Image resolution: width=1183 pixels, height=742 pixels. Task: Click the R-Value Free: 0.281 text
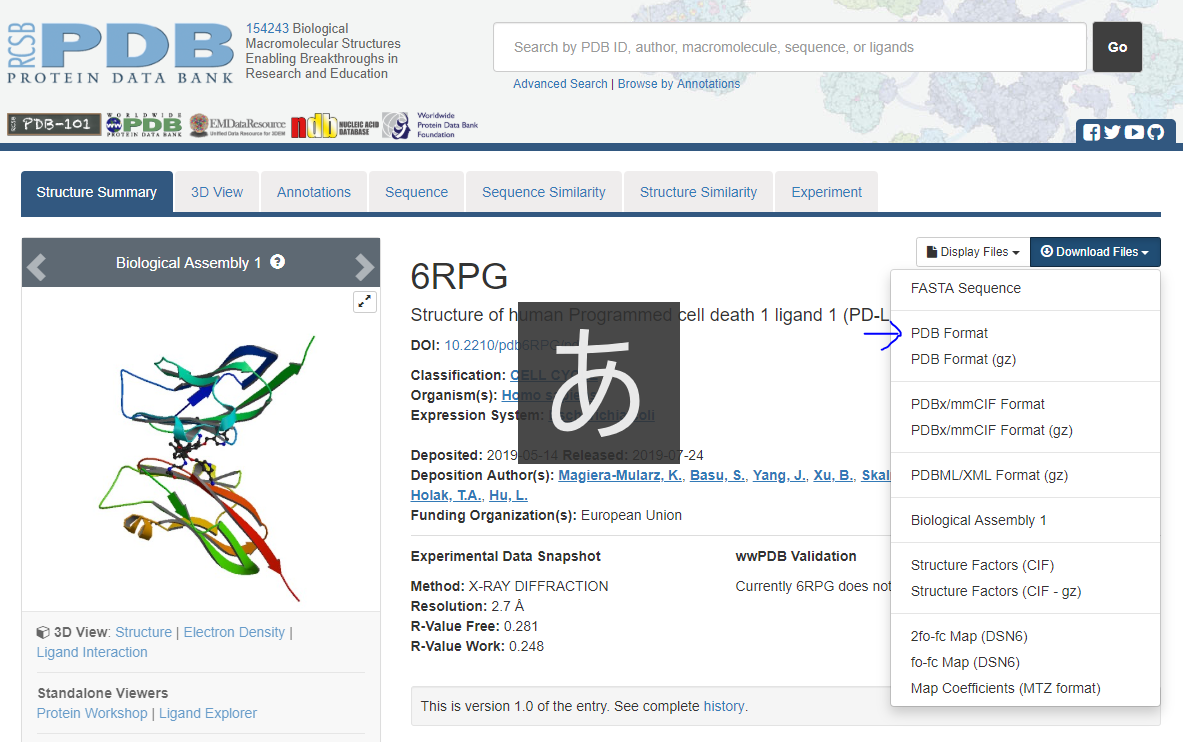(x=475, y=627)
